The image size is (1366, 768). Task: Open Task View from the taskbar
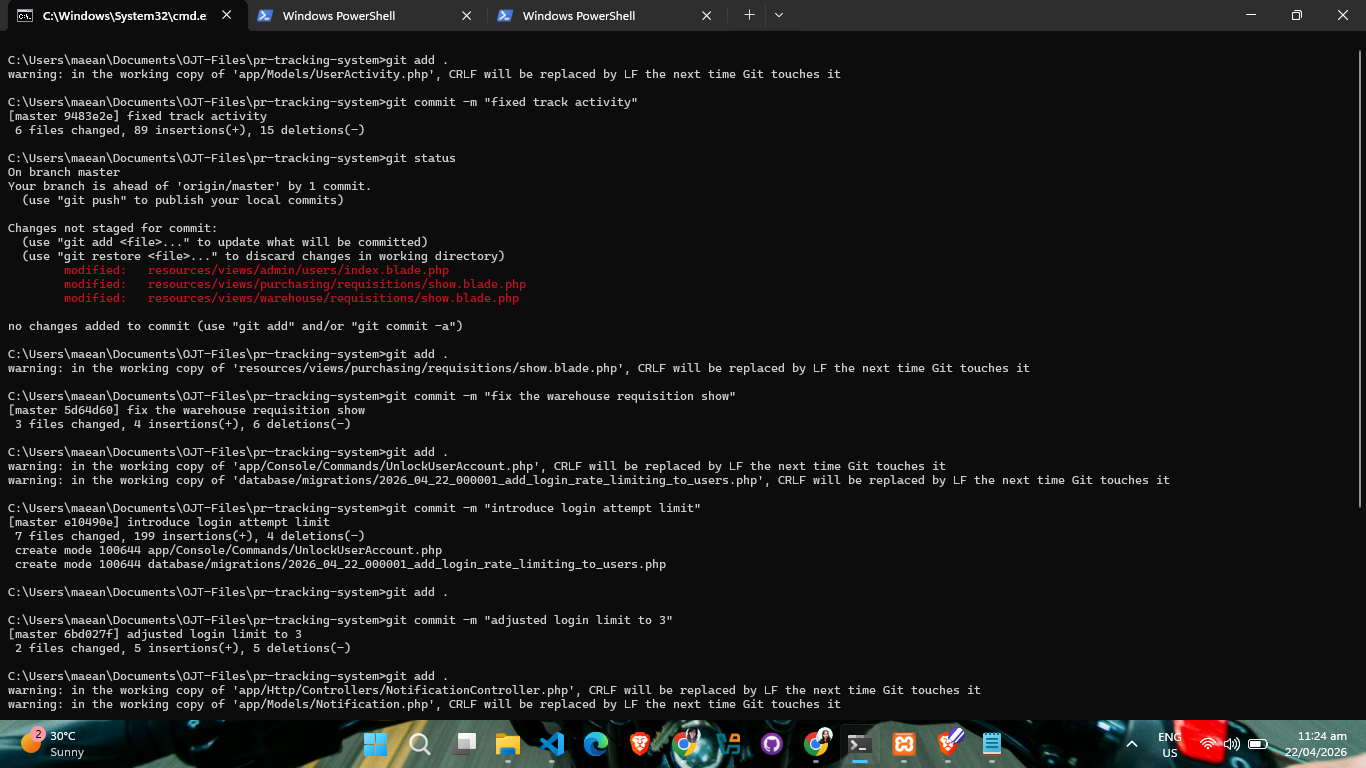465,744
